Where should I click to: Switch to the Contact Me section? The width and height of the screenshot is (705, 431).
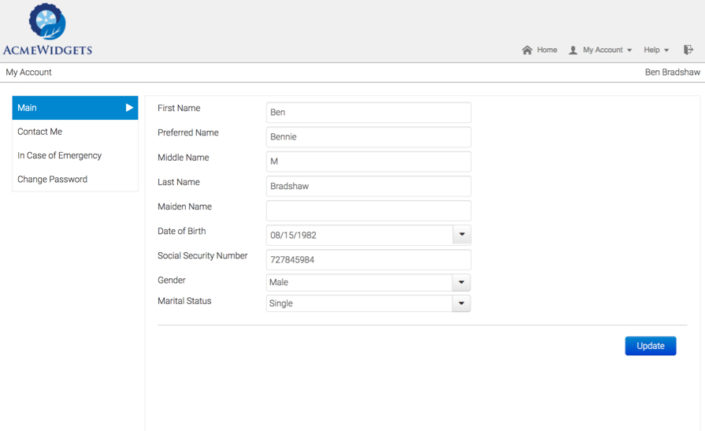(40, 132)
